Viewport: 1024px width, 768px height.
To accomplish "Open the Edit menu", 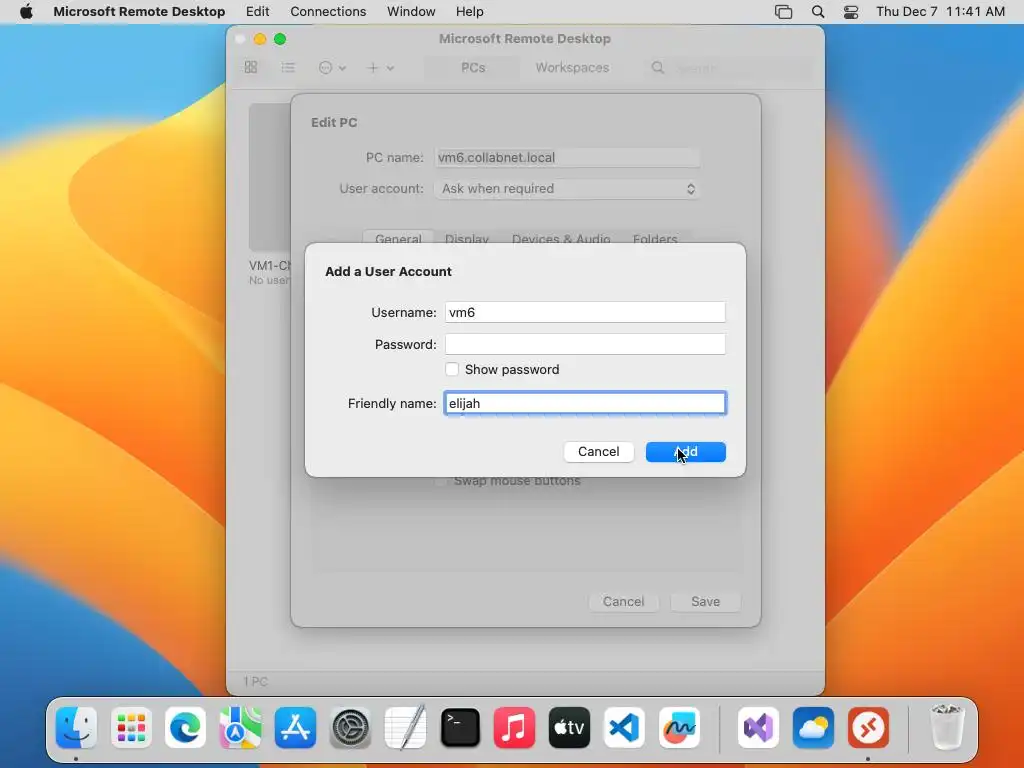I will (257, 11).
